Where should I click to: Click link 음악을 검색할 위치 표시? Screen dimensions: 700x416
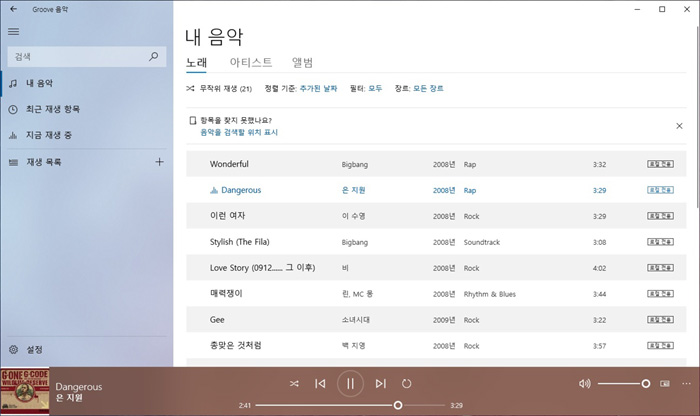[239, 132]
